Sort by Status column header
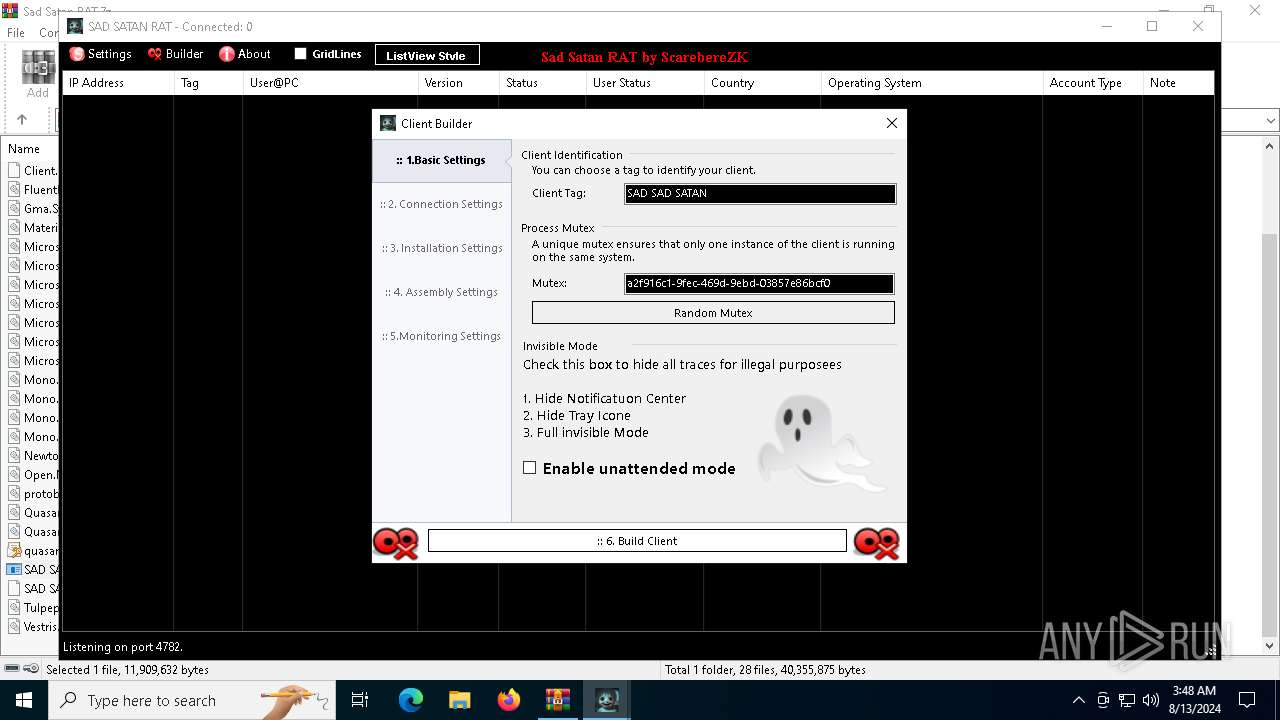The width and height of the screenshot is (1280, 720). (542, 83)
